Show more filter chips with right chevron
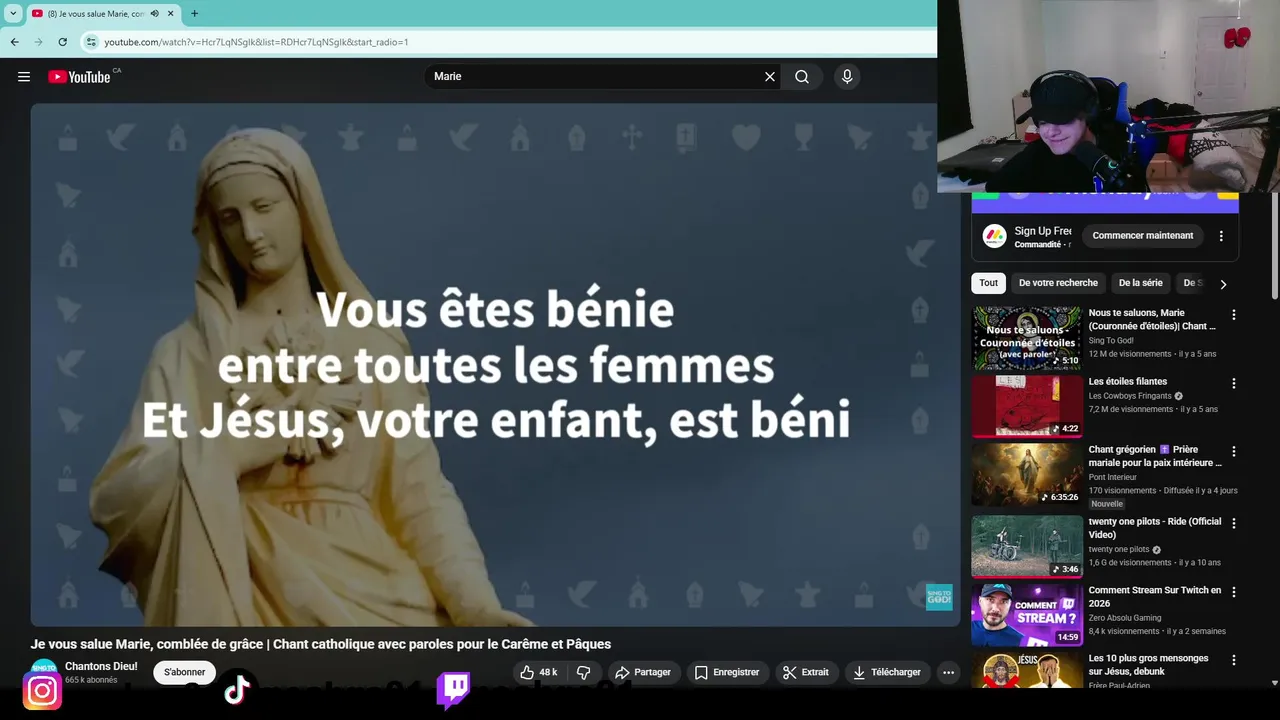Image resolution: width=1280 pixels, height=720 pixels. tap(1223, 284)
